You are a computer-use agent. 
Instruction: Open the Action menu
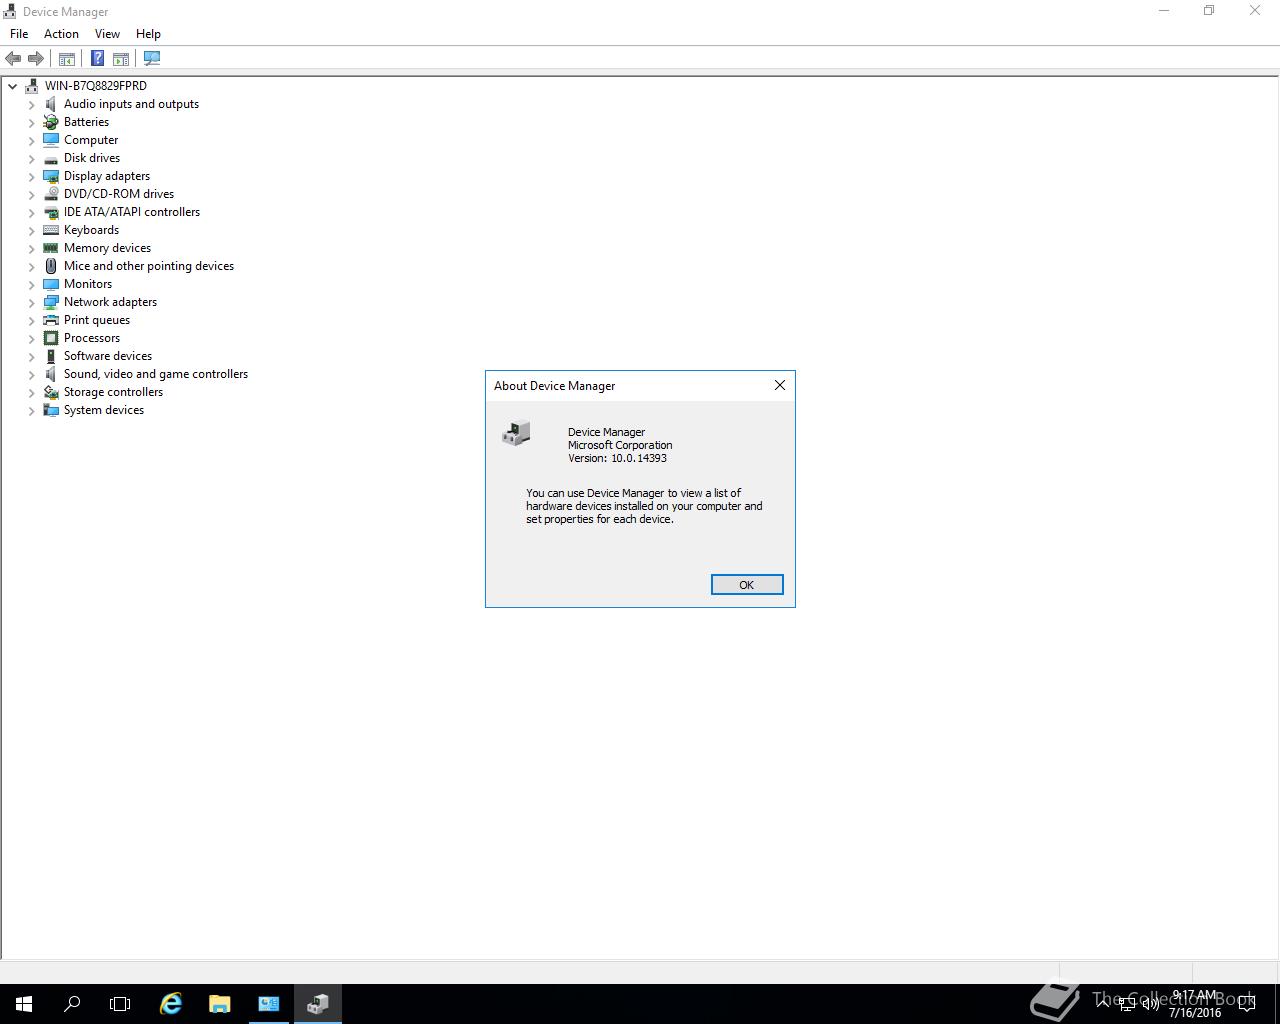[61, 34]
